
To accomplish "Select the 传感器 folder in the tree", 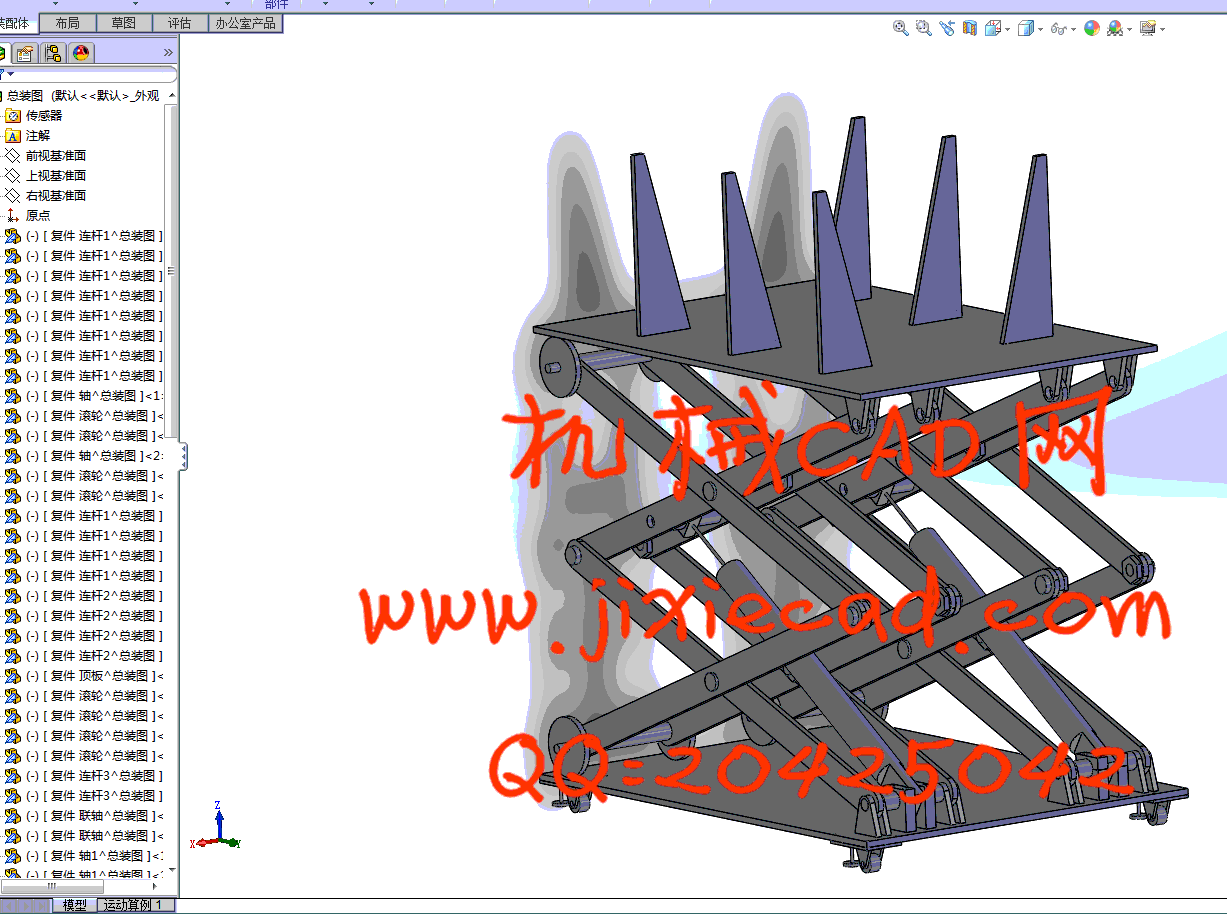I will [44, 116].
